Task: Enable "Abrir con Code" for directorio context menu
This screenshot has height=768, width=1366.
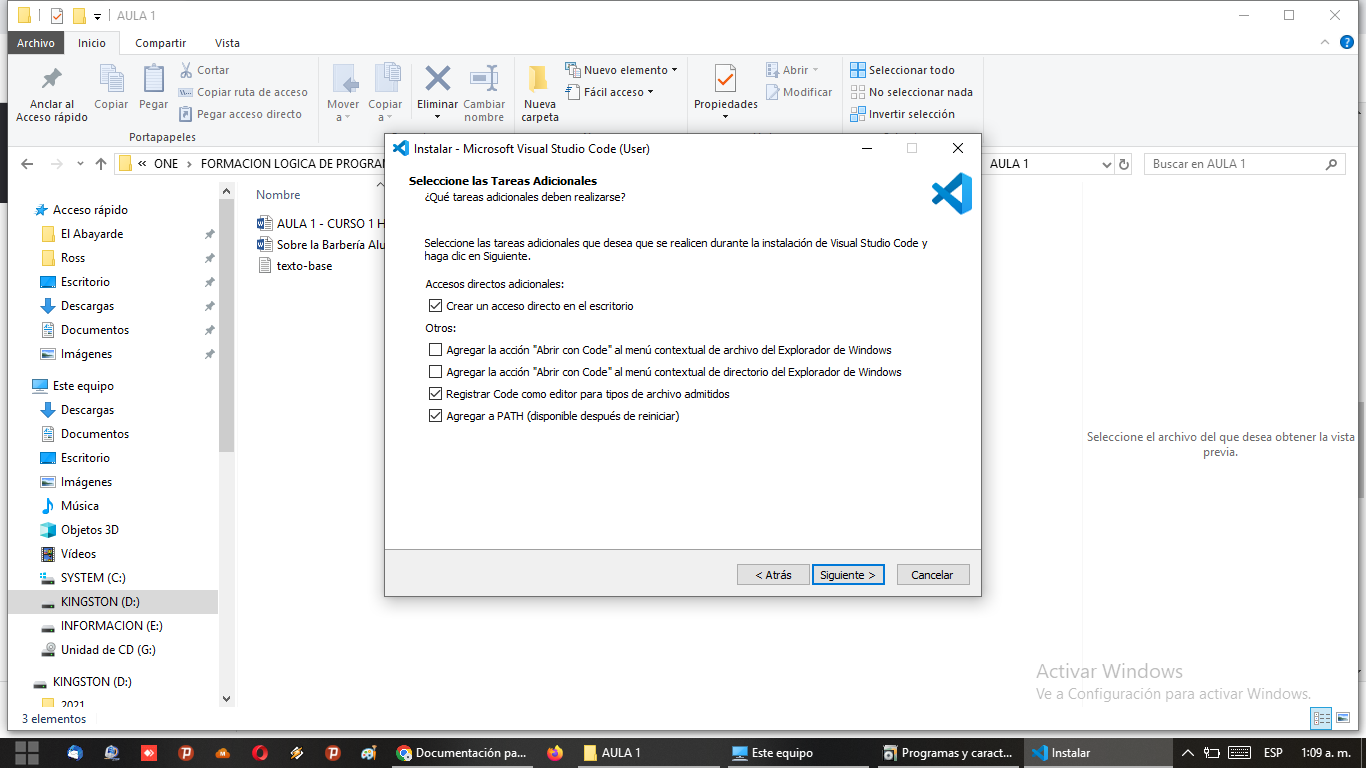Action: [435, 372]
